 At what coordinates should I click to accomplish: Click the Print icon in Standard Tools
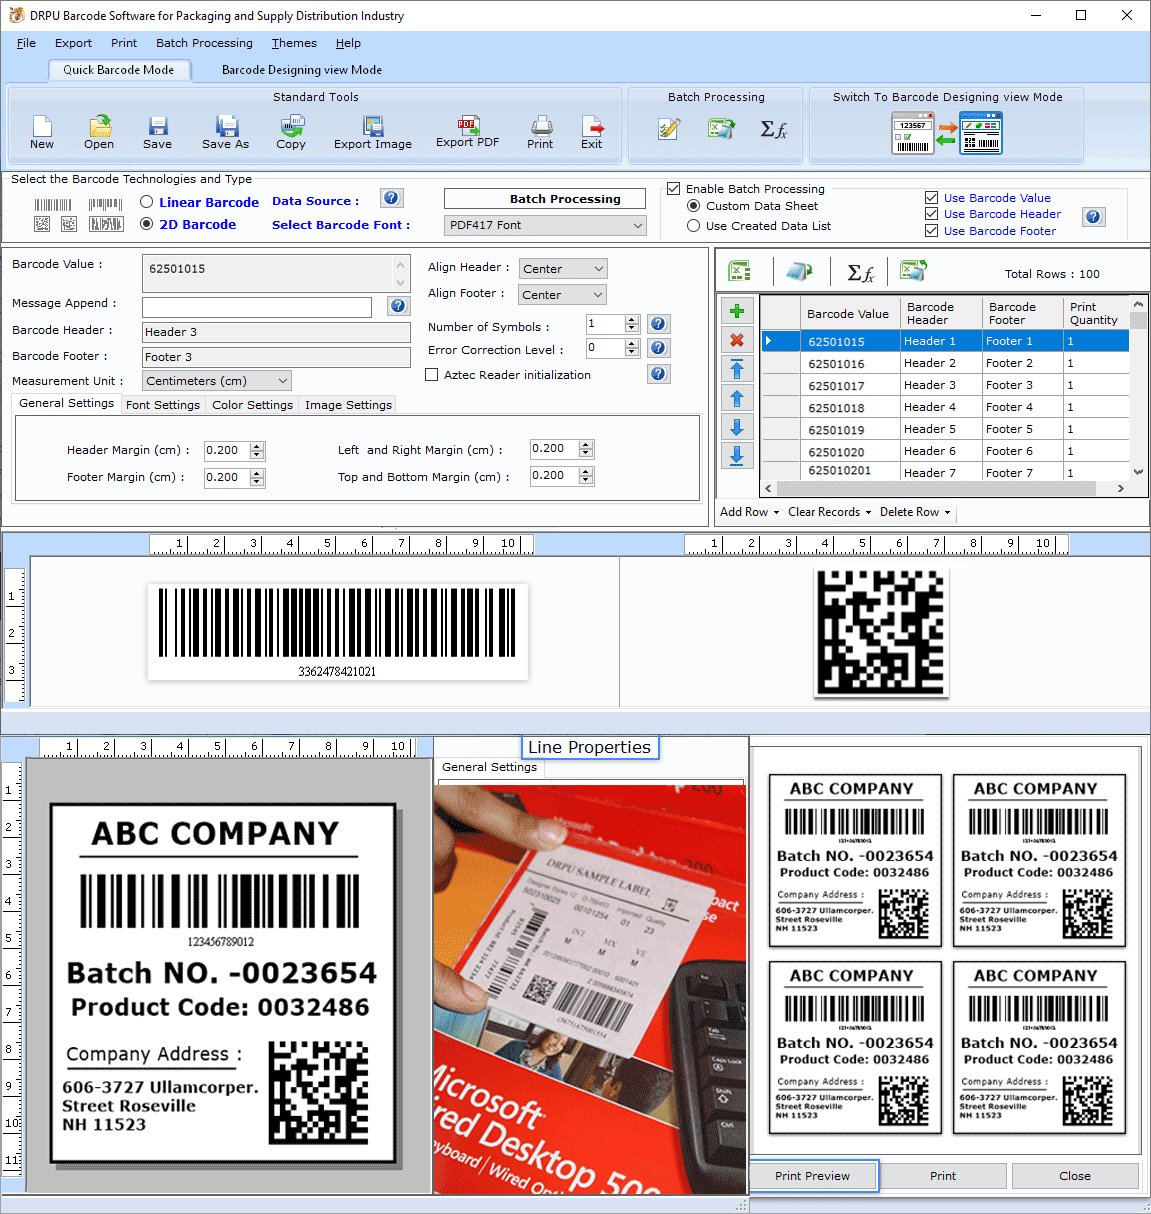pos(541,127)
